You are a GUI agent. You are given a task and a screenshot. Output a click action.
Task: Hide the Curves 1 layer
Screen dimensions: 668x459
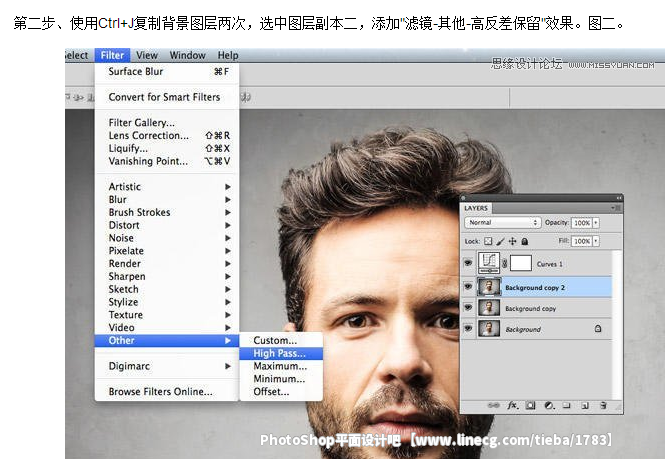point(468,263)
